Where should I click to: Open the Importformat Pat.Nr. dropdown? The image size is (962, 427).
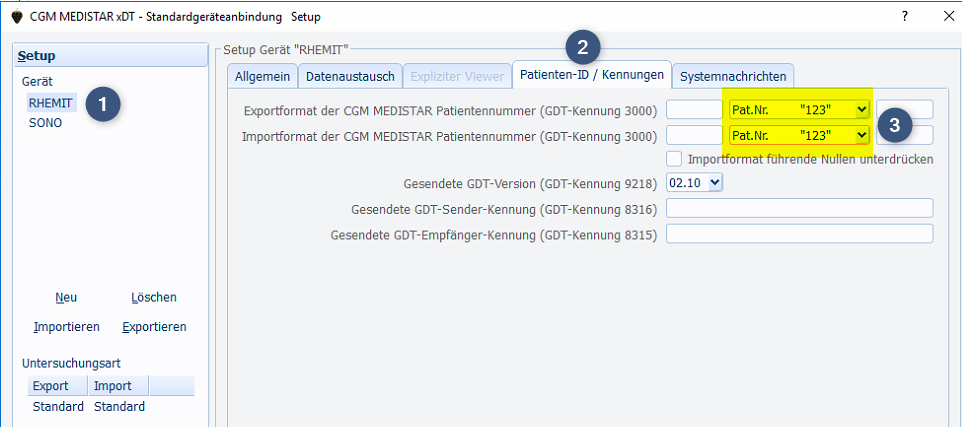click(x=862, y=135)
